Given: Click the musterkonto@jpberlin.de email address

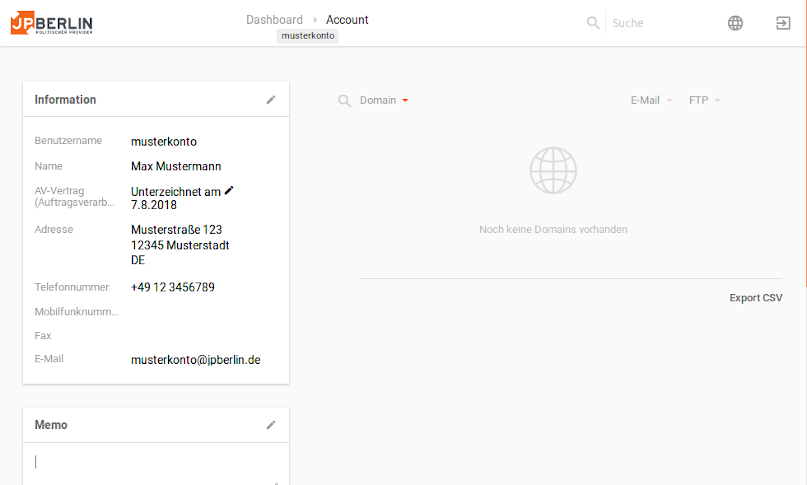Looking at the screenshot, I should (195, 360).
